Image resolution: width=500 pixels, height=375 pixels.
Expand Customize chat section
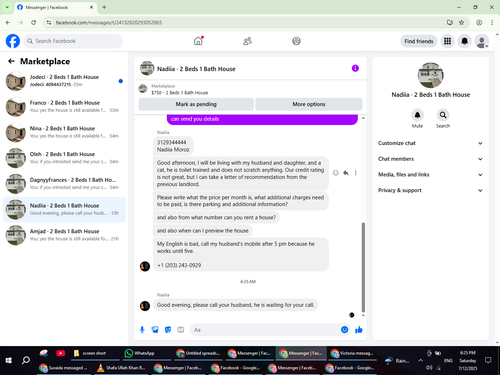430,143
